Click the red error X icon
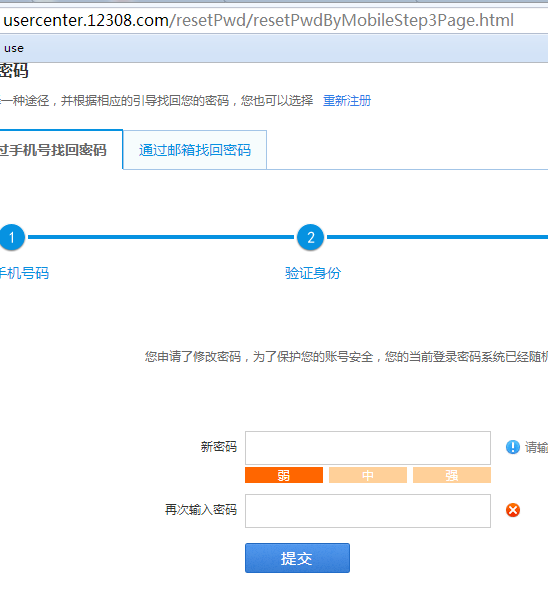The width and height of the screenshot is (548, 591). point(513,510)
